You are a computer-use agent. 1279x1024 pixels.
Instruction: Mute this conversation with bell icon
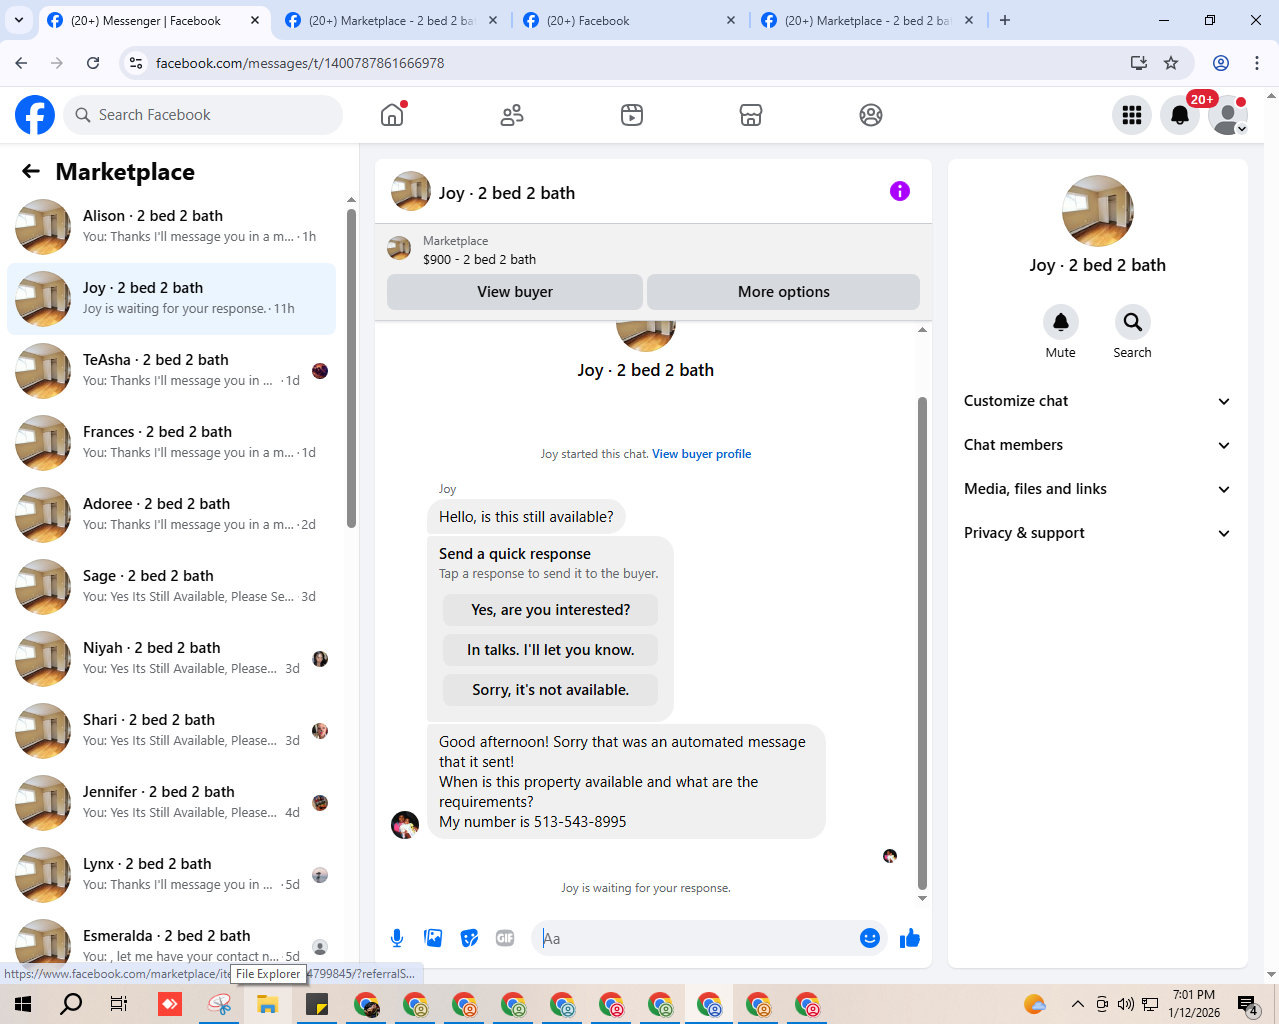[1061, 322]
